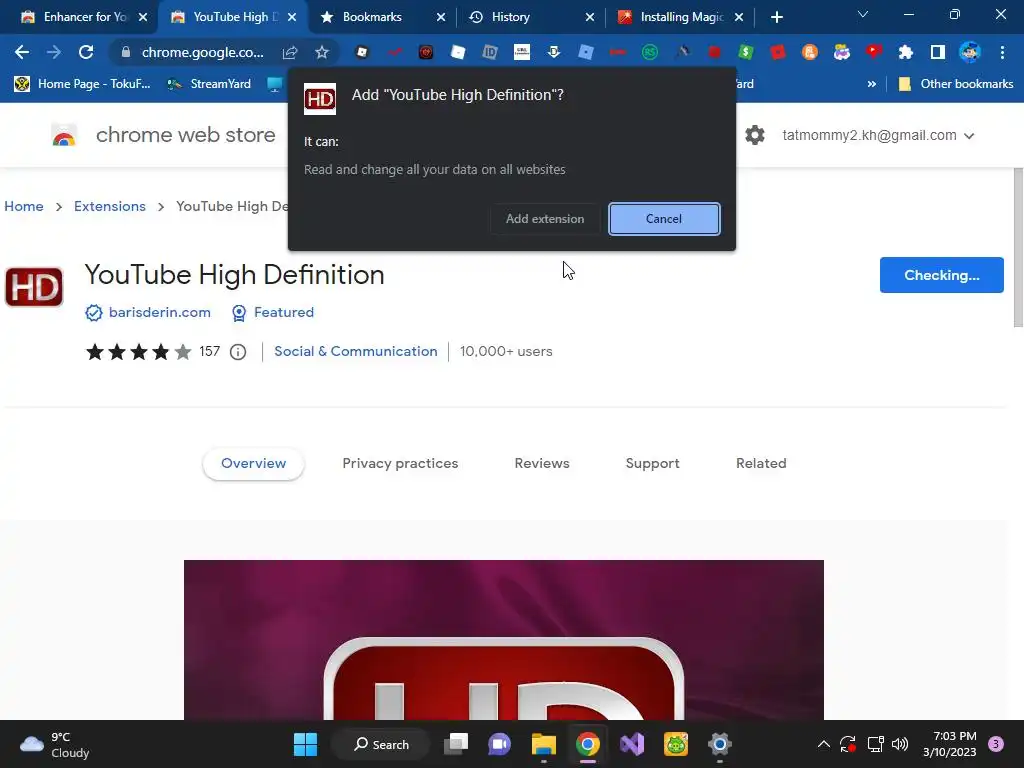Open the Reviews tab
The height and width of the screenshot is (768, 1024).
point(542,463)
